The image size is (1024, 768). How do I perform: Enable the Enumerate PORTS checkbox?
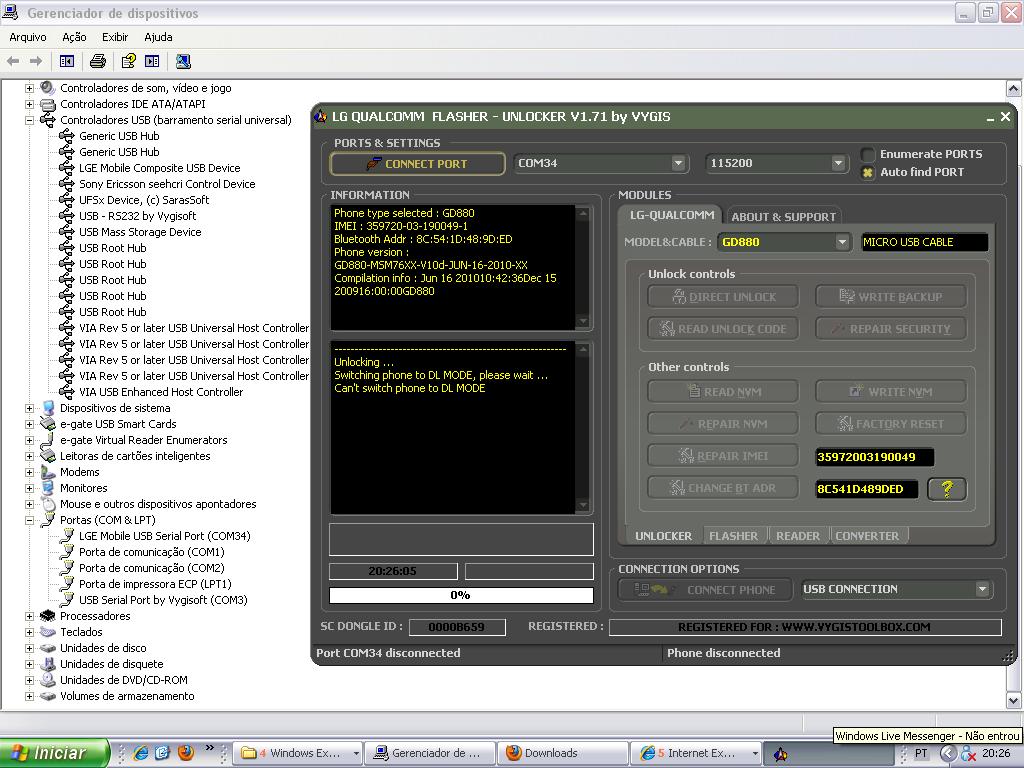(868, 154)
